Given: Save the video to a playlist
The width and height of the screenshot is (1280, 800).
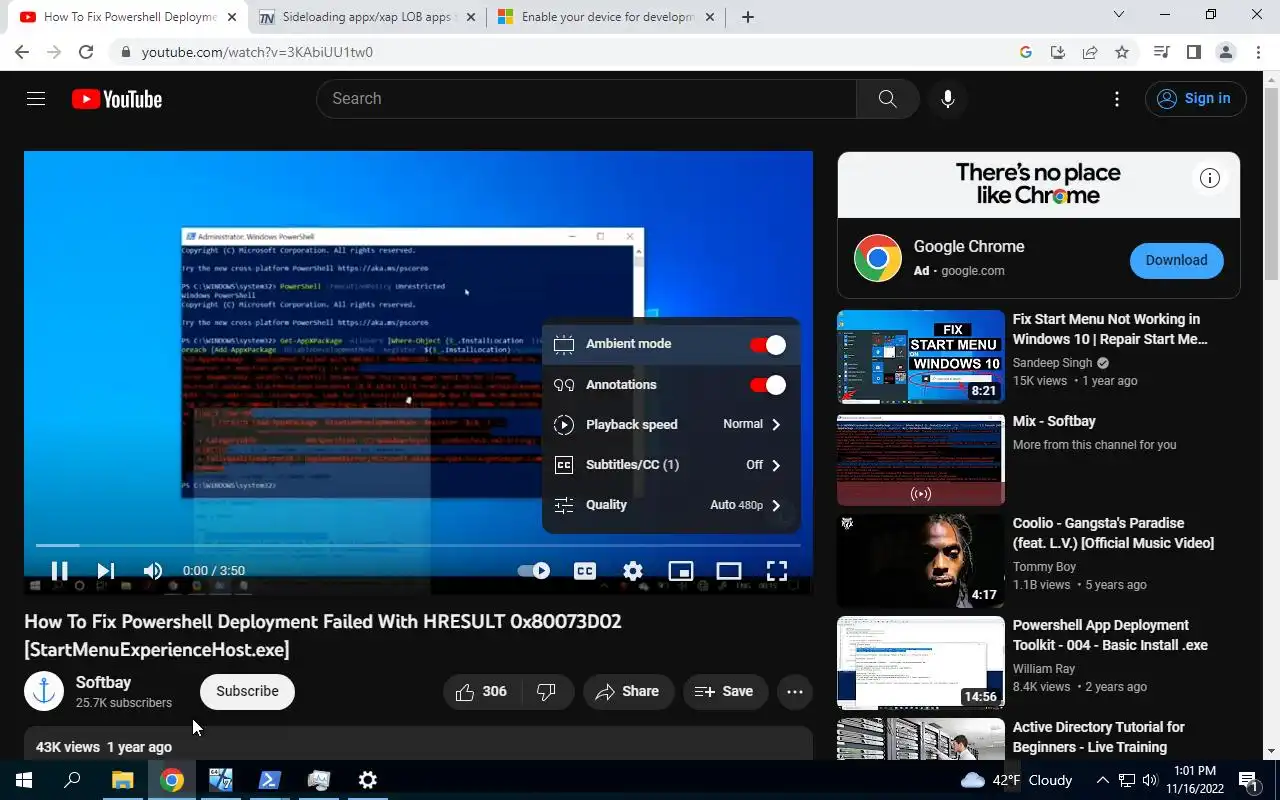Looking at the screenshot, I should coord(725,692).
